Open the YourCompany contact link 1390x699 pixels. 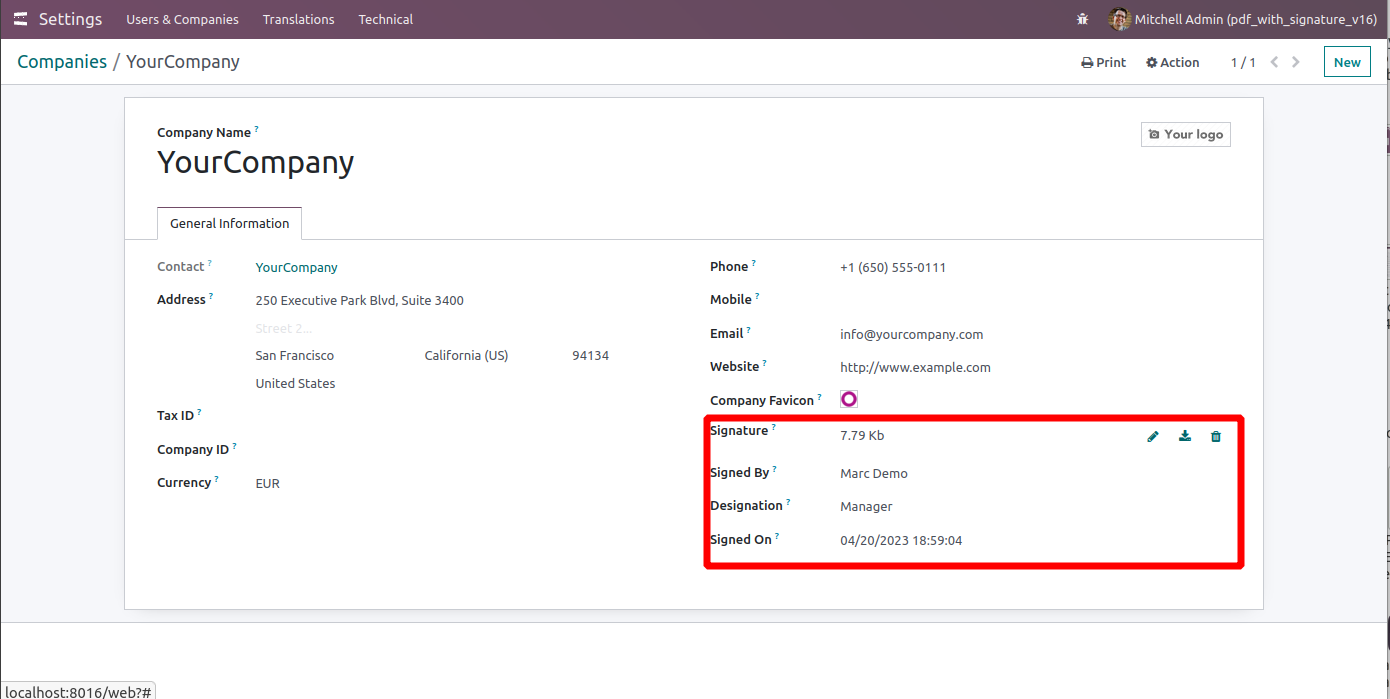point(296,267)
